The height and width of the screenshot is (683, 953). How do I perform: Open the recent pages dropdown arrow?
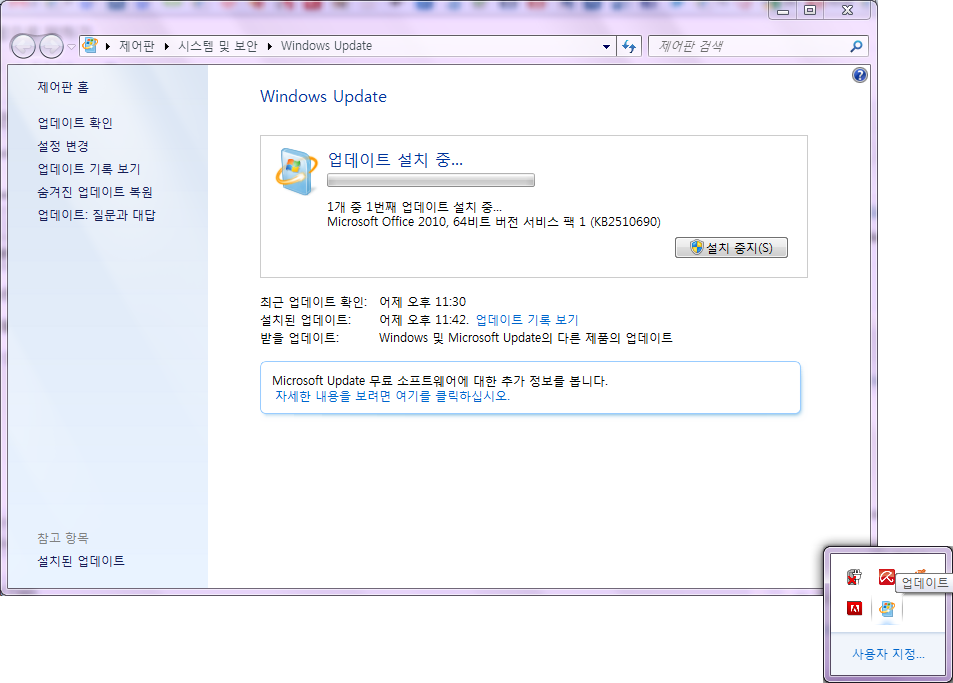[x=71, y=47]
